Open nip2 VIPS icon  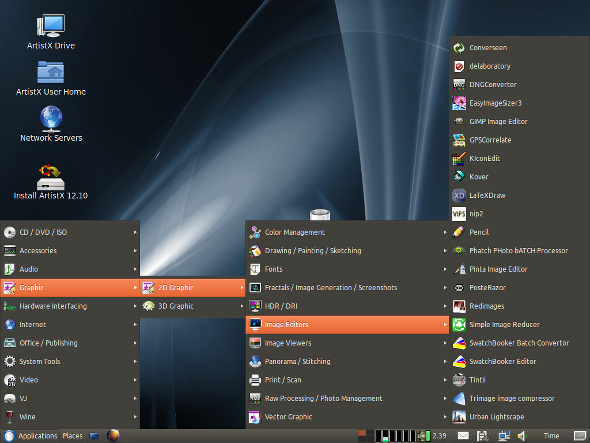pyautogui.click(x=459, y=214)
